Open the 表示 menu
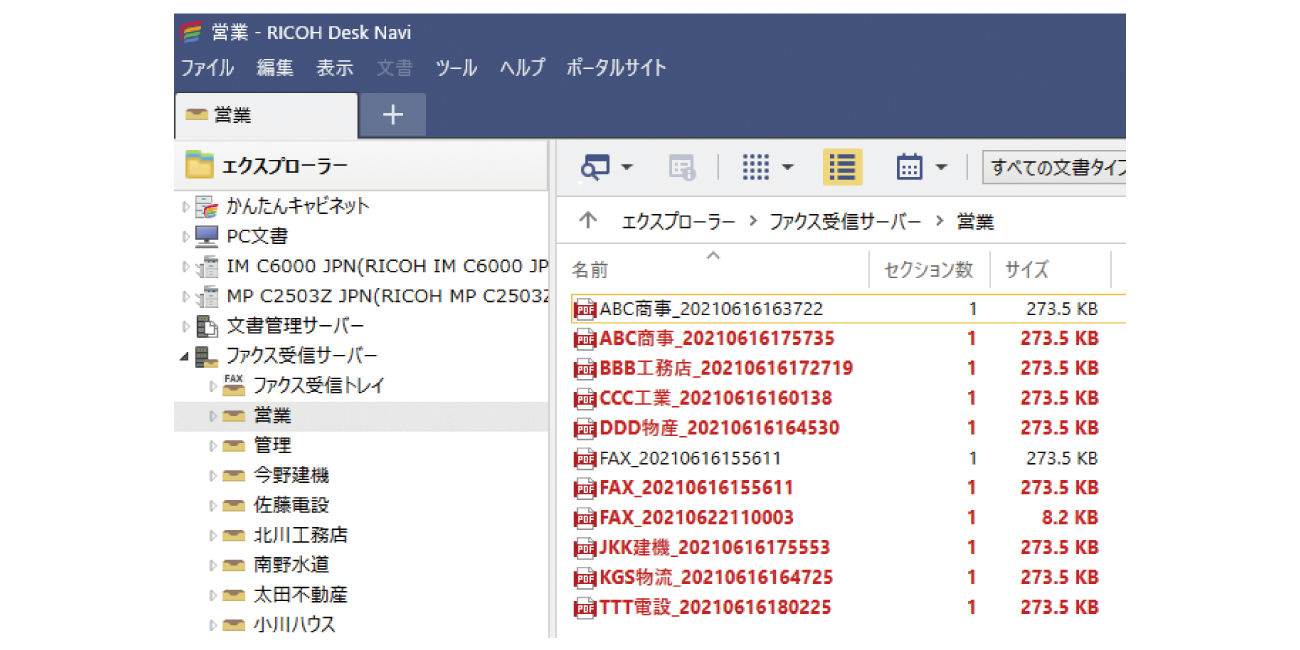Image resolution: width=1300 pixels, height=650 pixels. (x=334, y=68)
